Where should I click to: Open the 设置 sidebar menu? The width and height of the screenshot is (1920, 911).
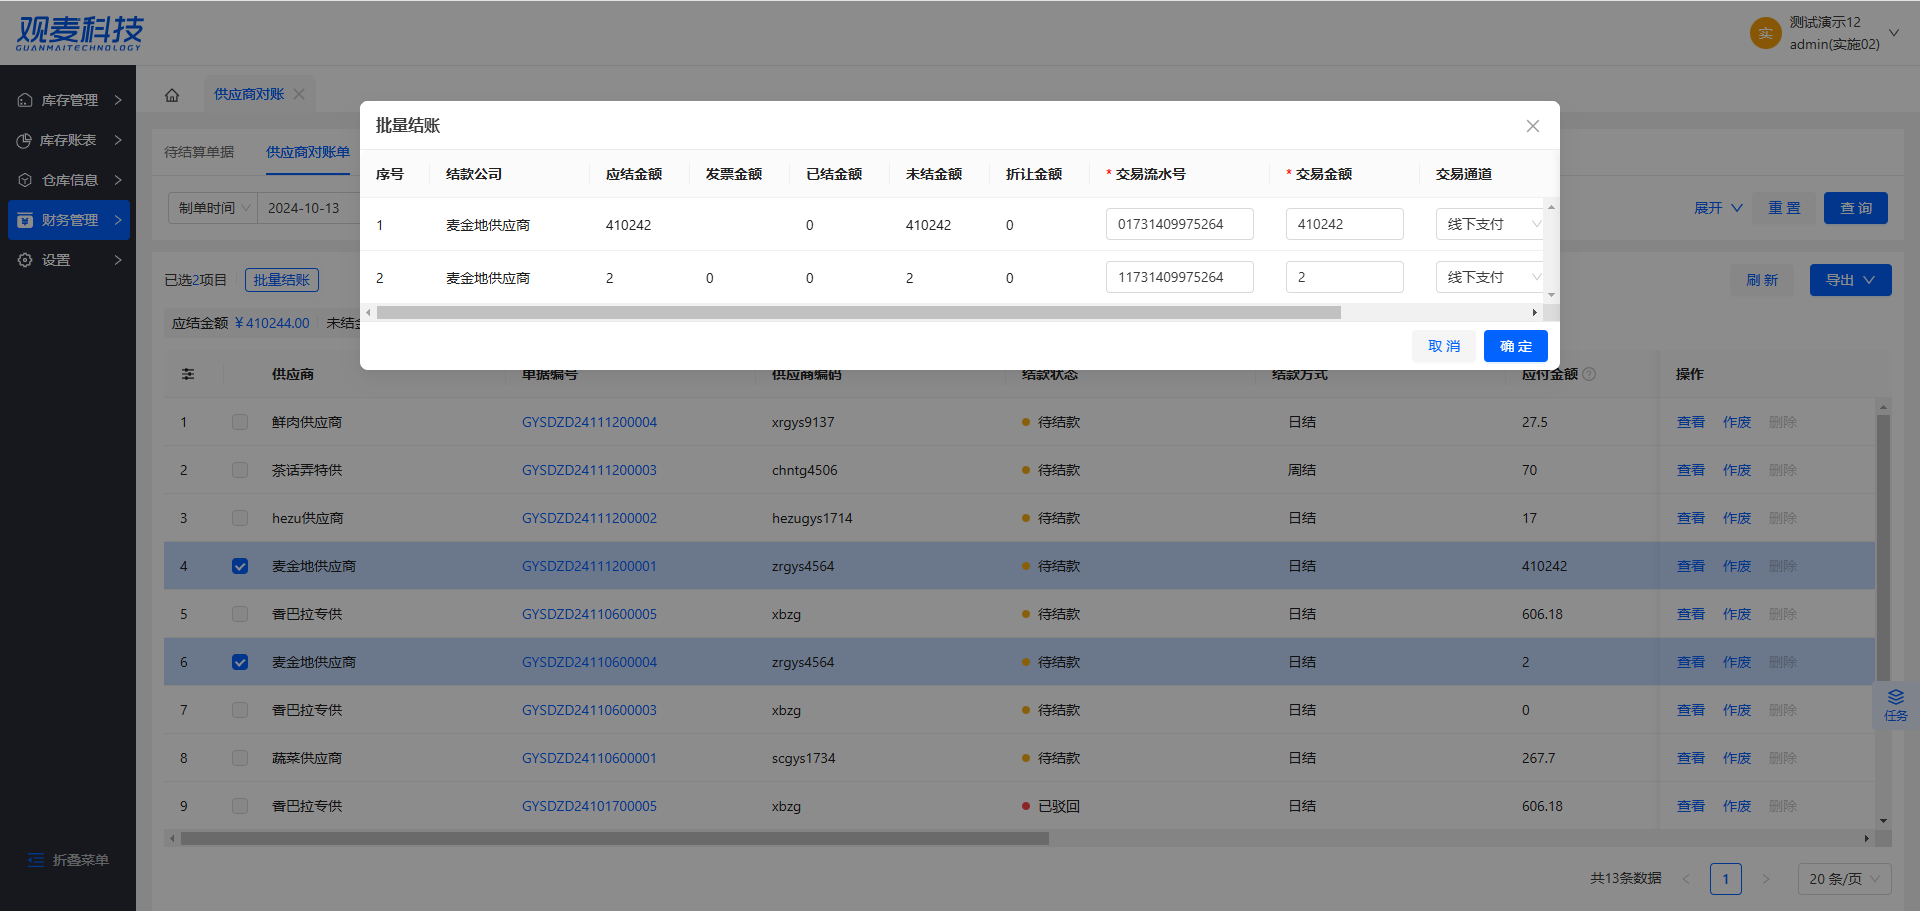click(68, 260)
